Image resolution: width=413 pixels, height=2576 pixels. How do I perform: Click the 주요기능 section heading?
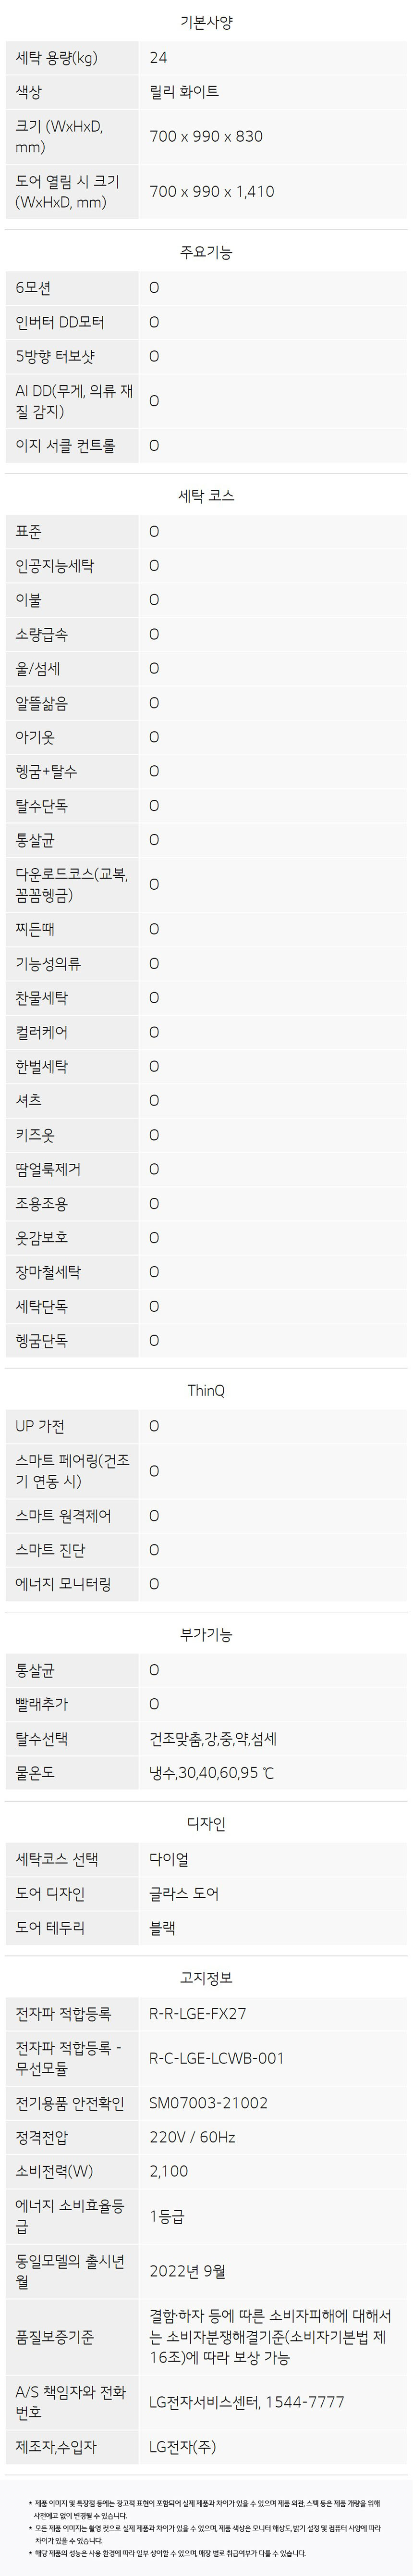[x=206, y=252]
